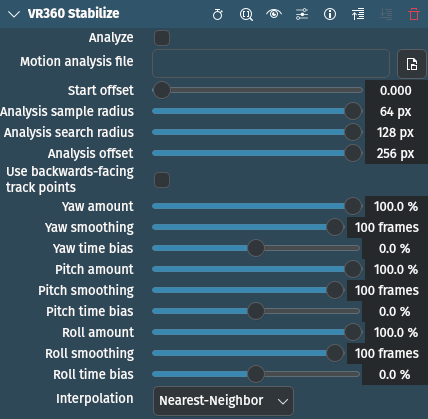The width and height of the screenshot is (428, 419).
Task: Click the timer icon in VR360 Stabilize header
Action: point(218,14)
